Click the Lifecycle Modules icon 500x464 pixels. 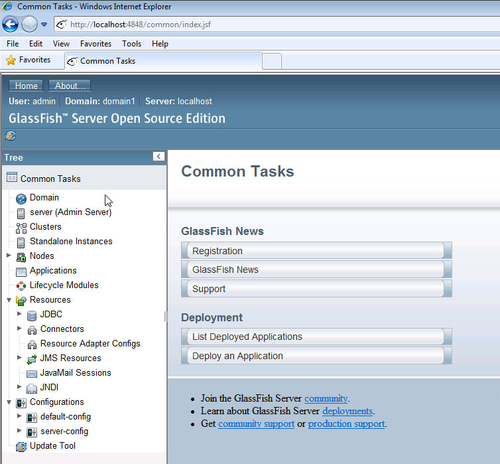(21, 286)
